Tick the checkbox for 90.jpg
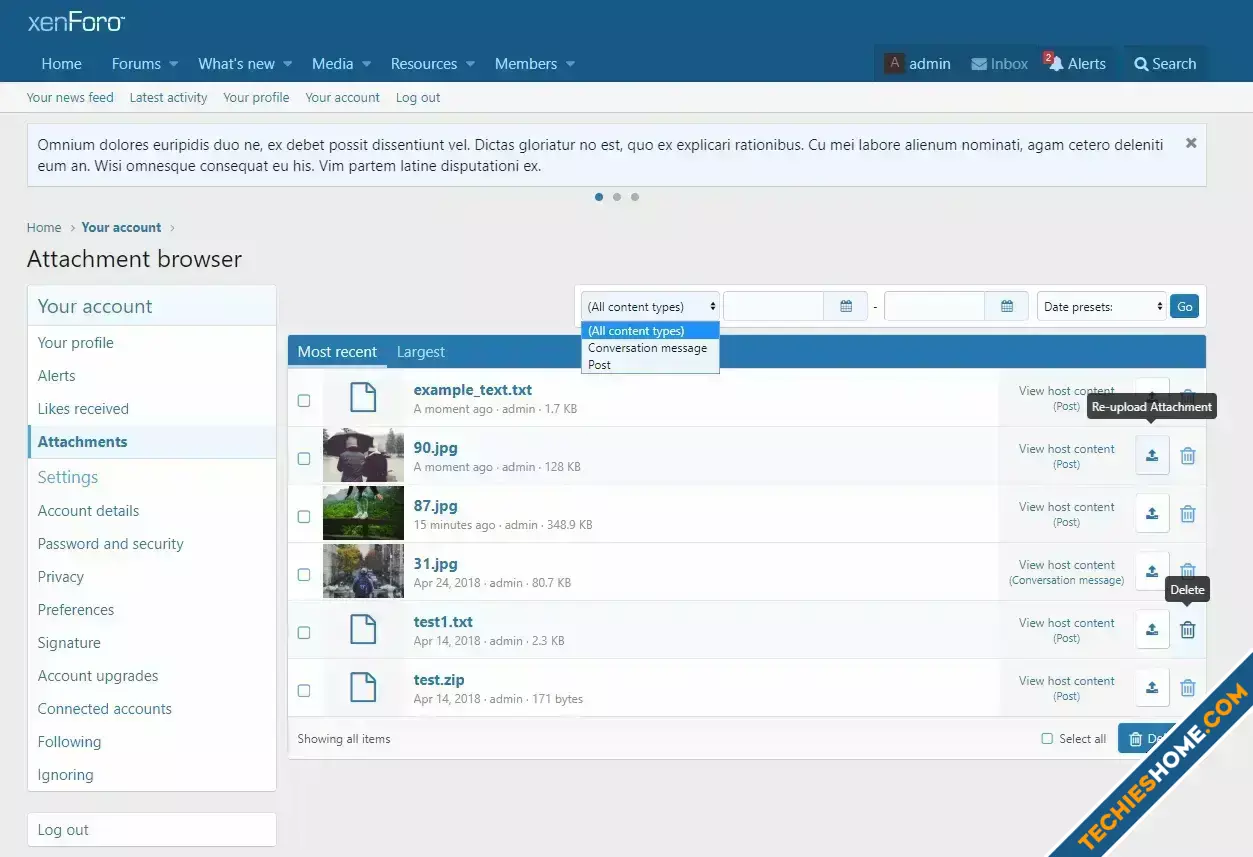Screen dimensions: 1253x857 (x=304, y=458)
